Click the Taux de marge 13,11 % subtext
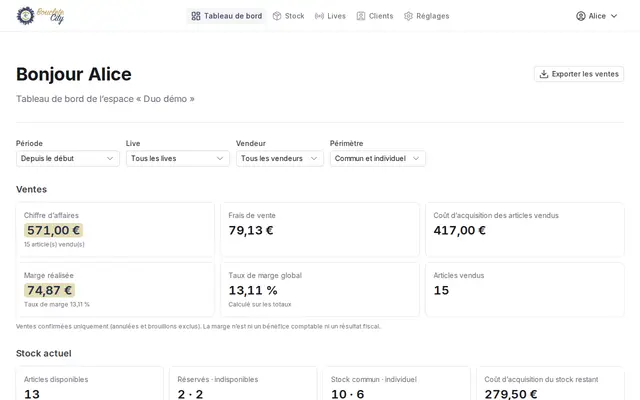640x400 pixels. click(57, 304)
